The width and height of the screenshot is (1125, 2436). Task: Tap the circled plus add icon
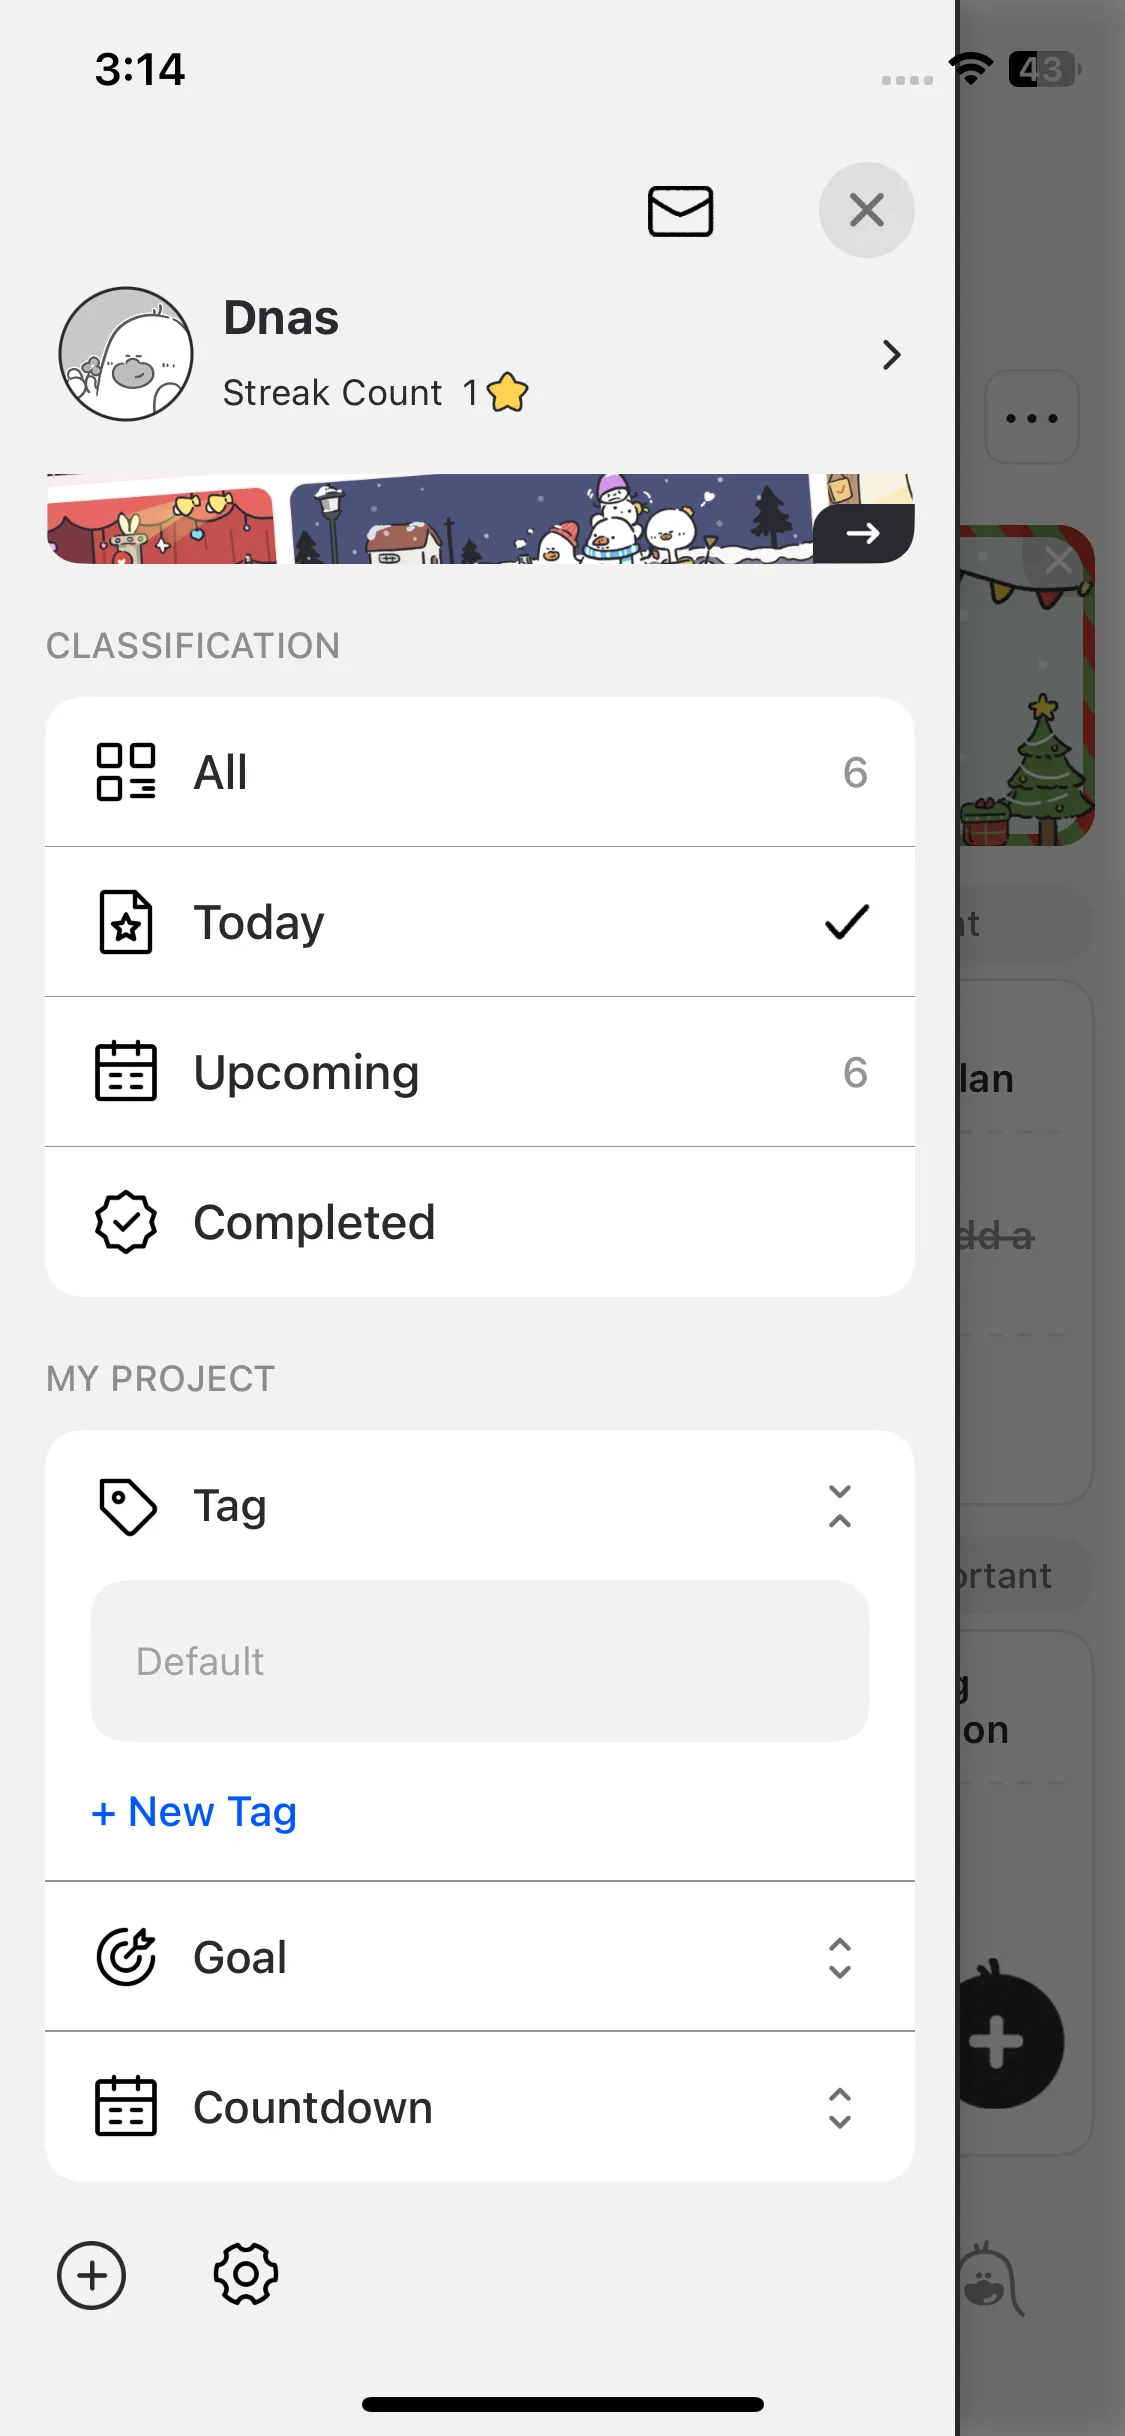[x=92, y=2275]
